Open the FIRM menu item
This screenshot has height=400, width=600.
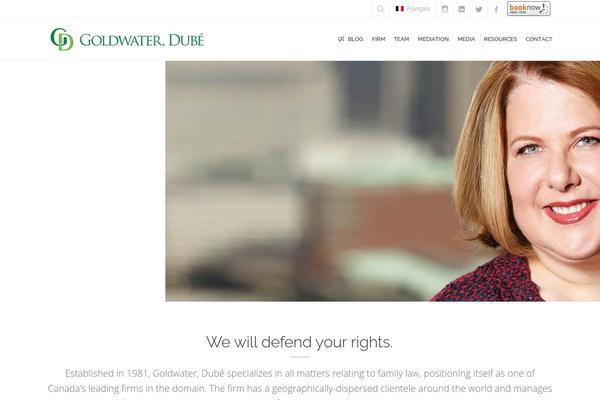coord(378,39)
